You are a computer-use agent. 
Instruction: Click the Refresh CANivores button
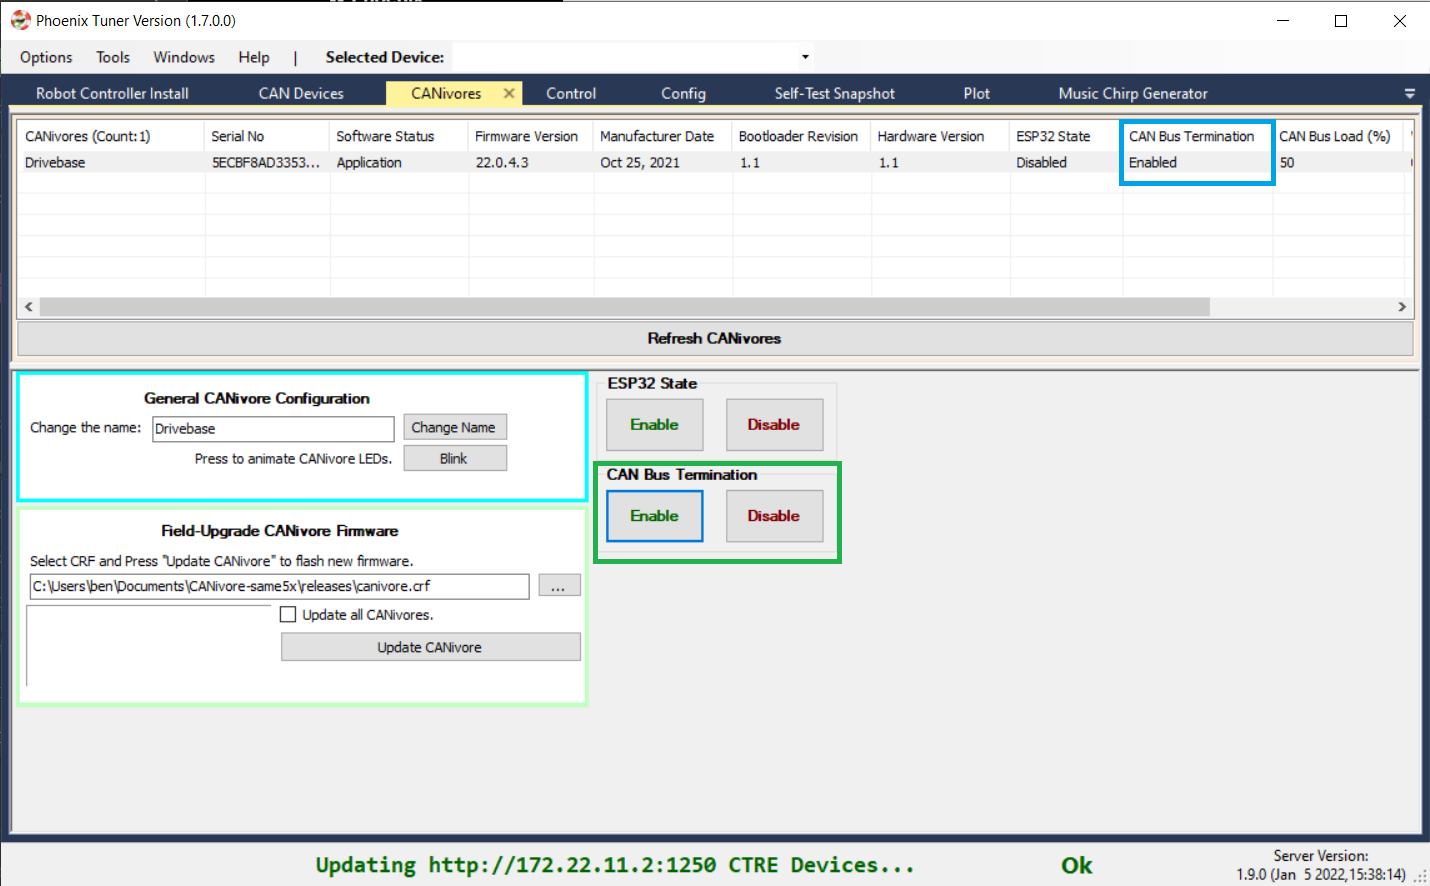coord(715,338)
